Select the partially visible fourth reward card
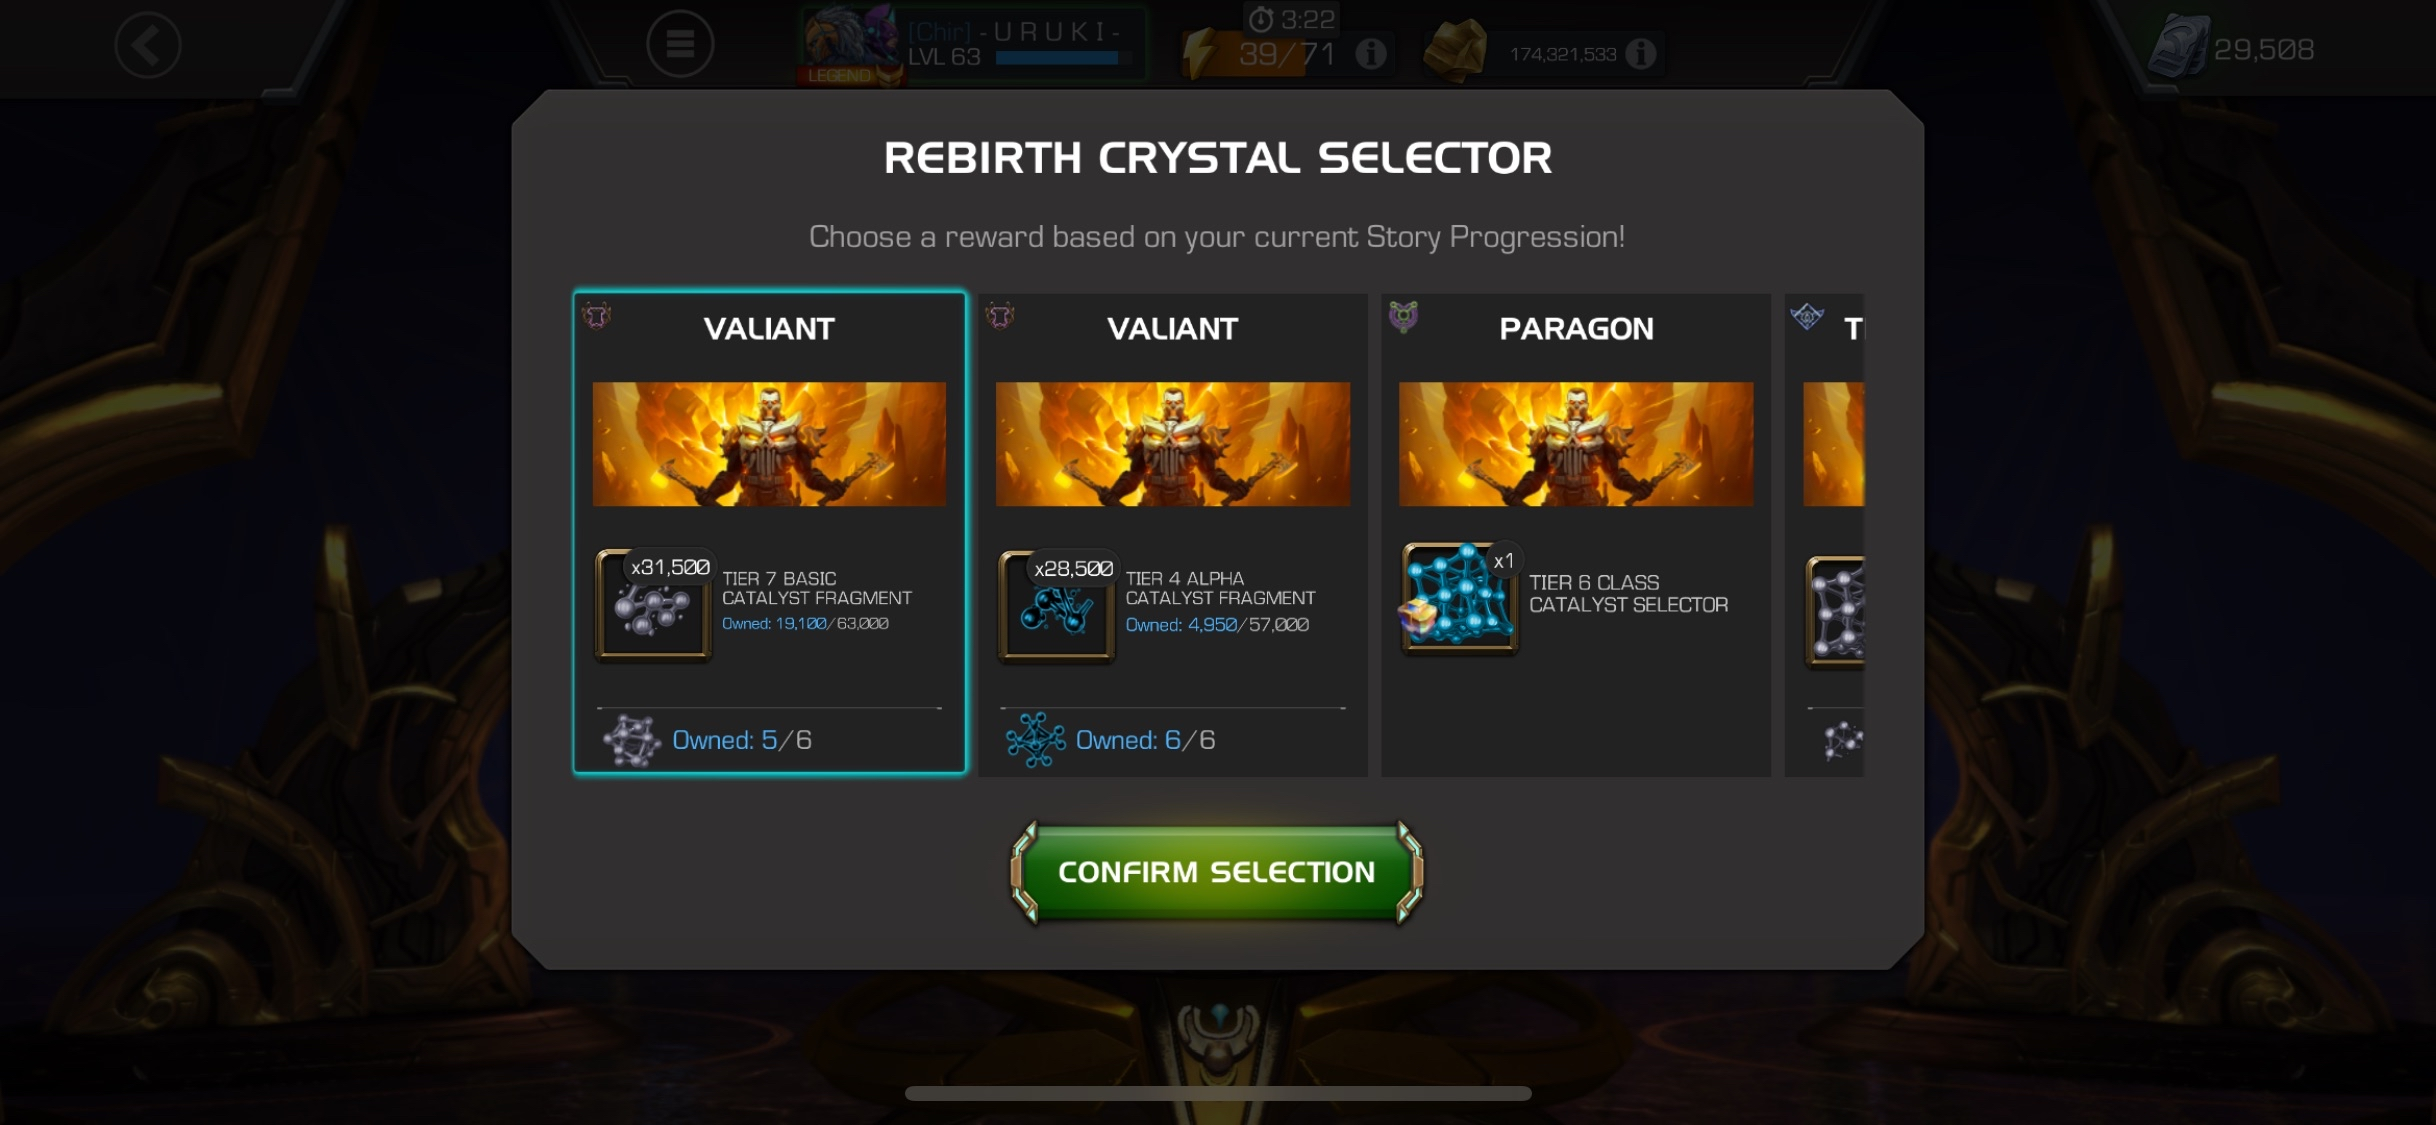Screen dimensions: 2436x1125 [1825, 533]
